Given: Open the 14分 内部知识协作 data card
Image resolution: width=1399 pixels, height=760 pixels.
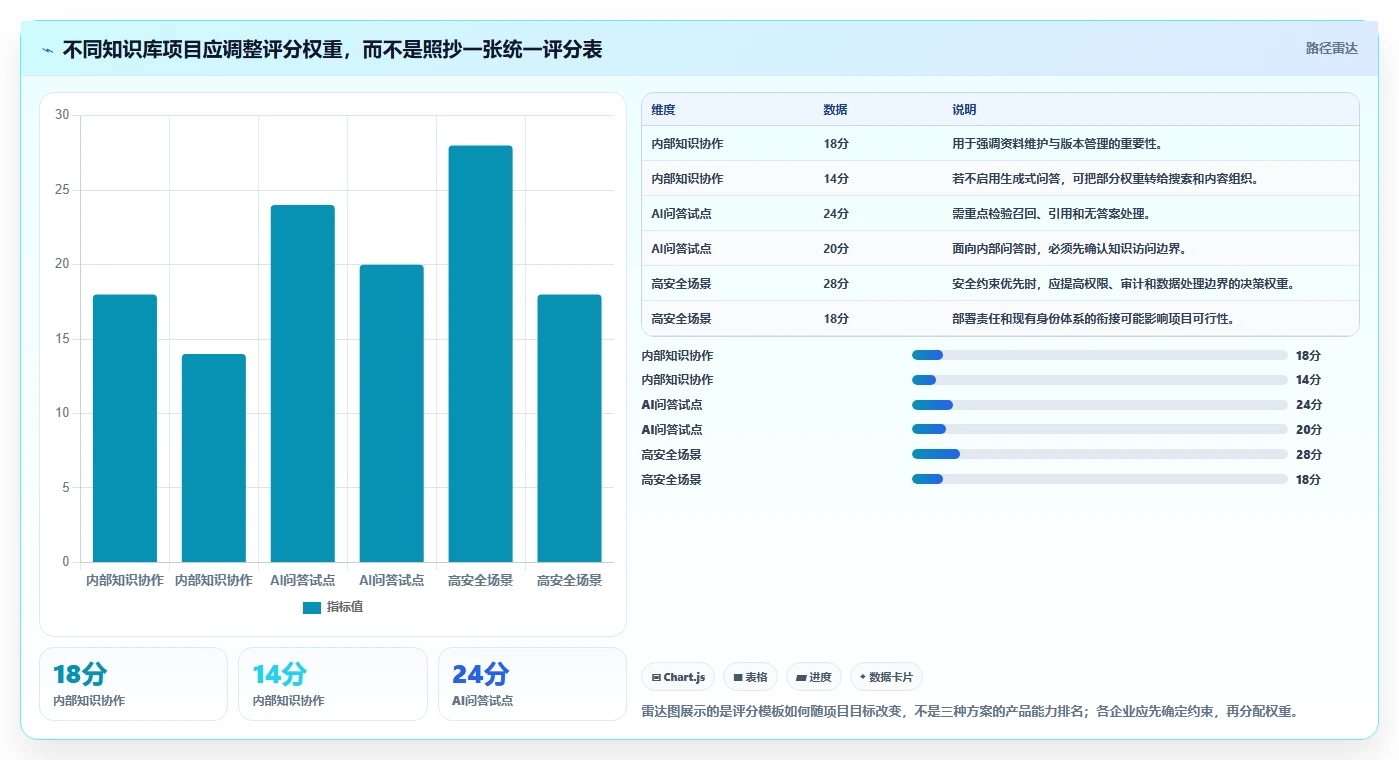Looking at the screenshot, I should point(333,684).
